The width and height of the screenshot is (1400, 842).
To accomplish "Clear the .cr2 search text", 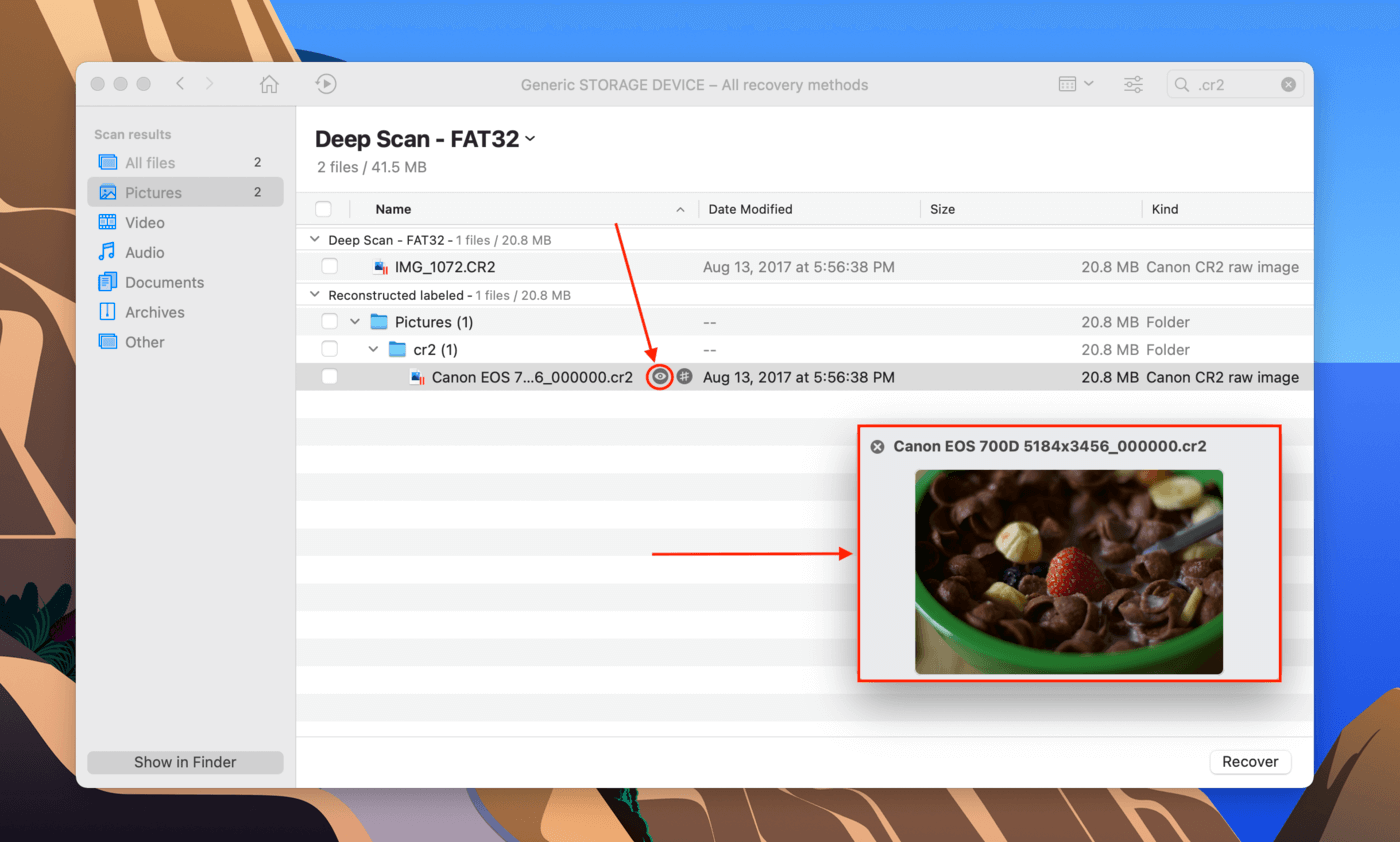I will click(1289, 85).
